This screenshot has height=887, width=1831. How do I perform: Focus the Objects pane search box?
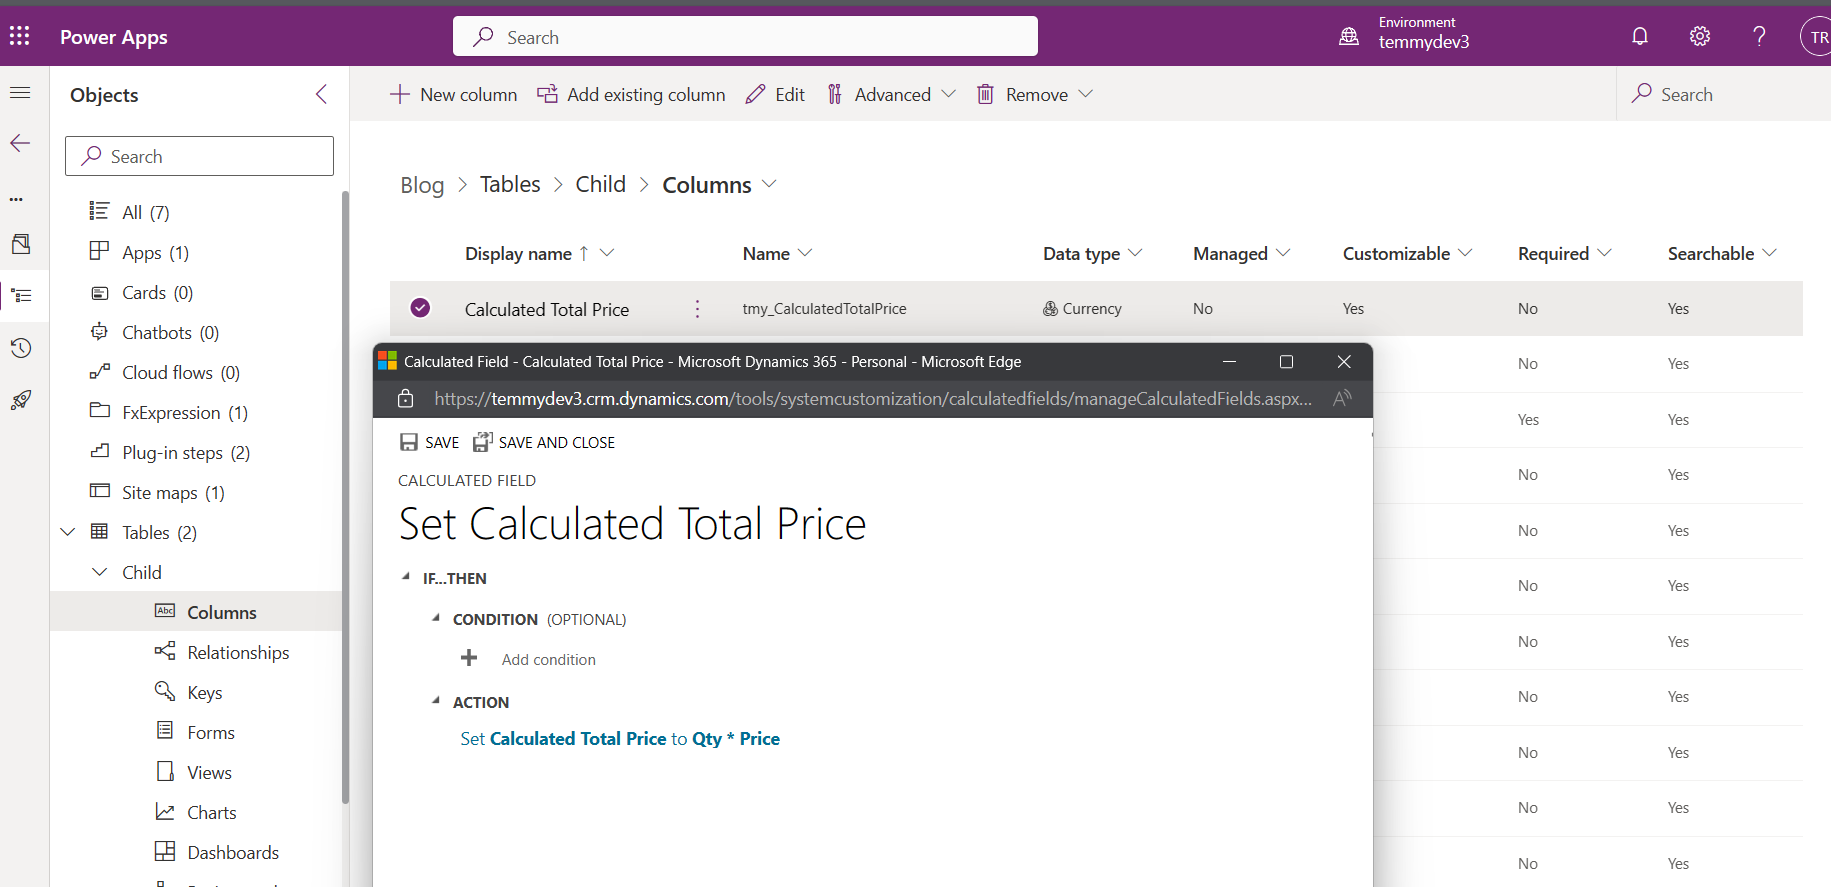[x=199, y=156]
